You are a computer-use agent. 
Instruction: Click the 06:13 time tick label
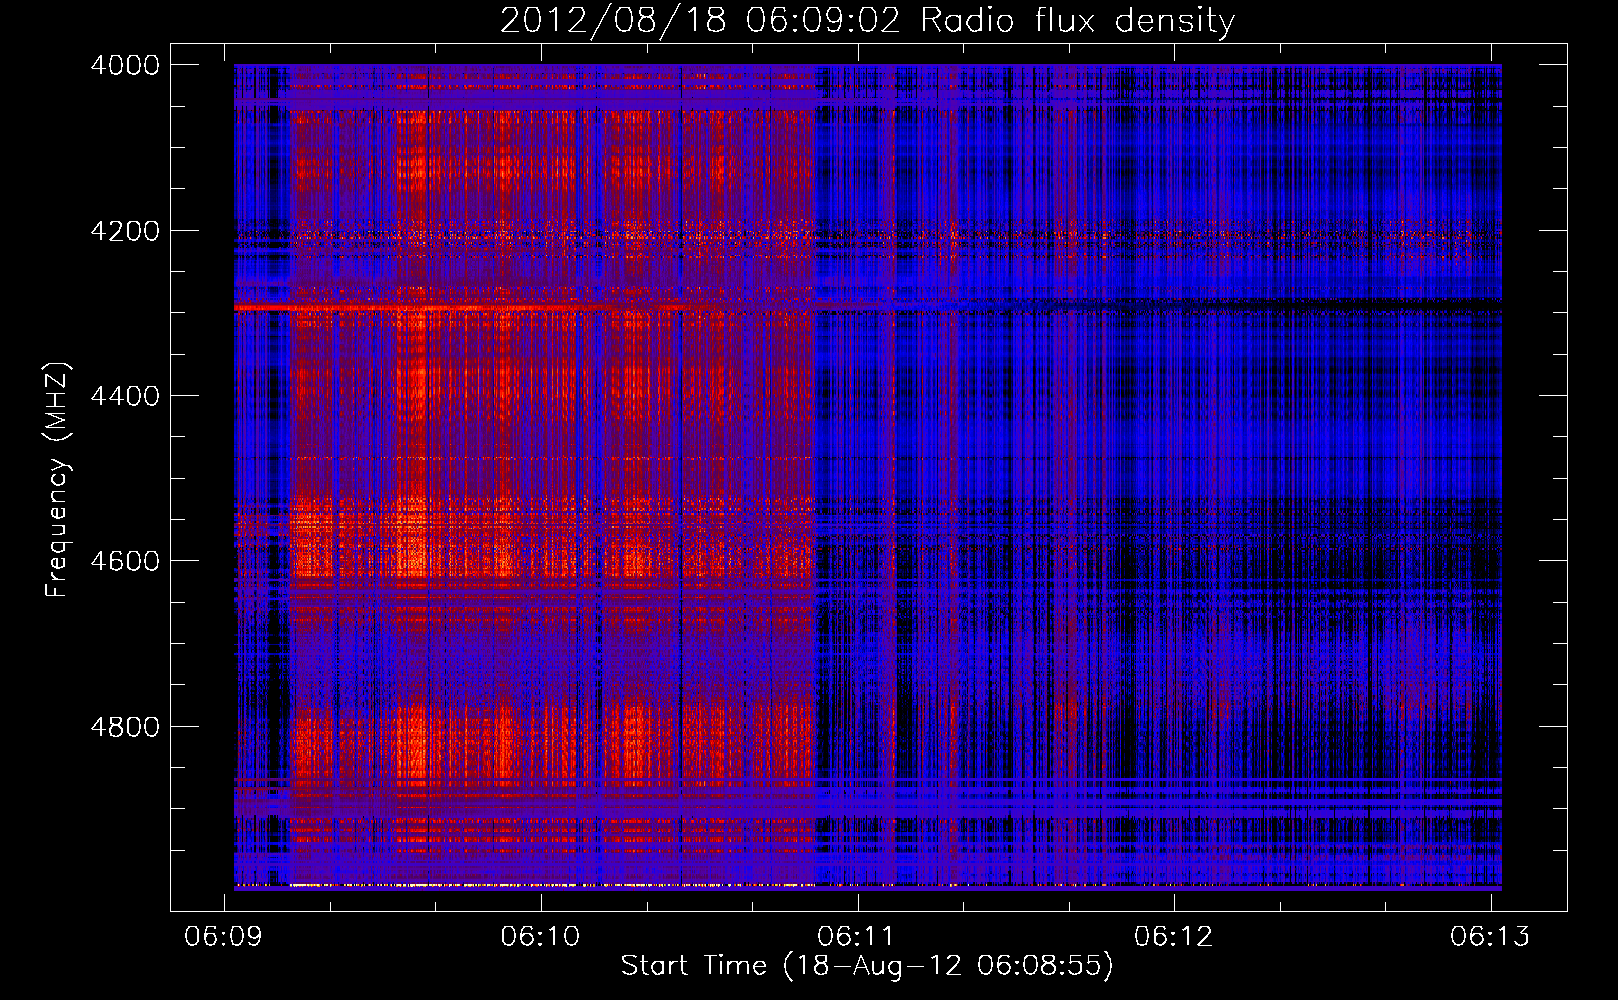pyautogui.click(x=1491, y=936)
